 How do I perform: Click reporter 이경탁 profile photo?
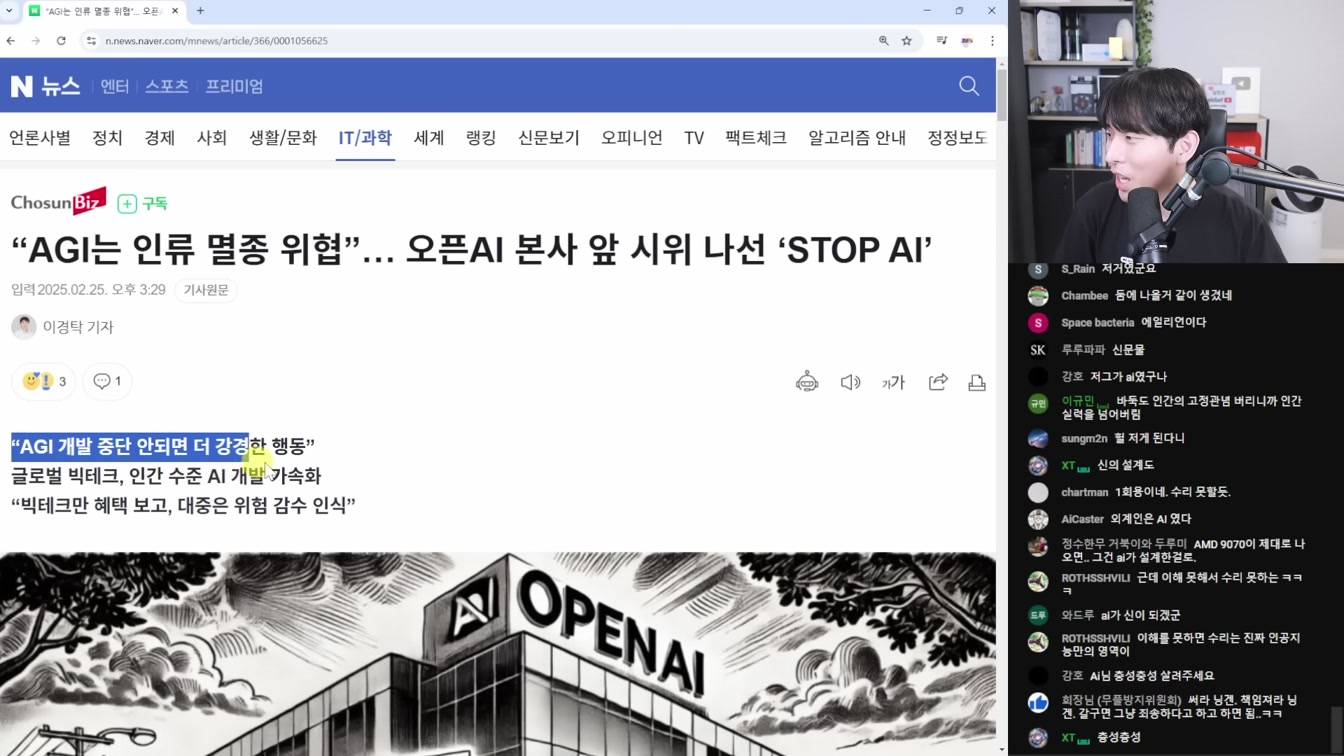coord(23,327)
